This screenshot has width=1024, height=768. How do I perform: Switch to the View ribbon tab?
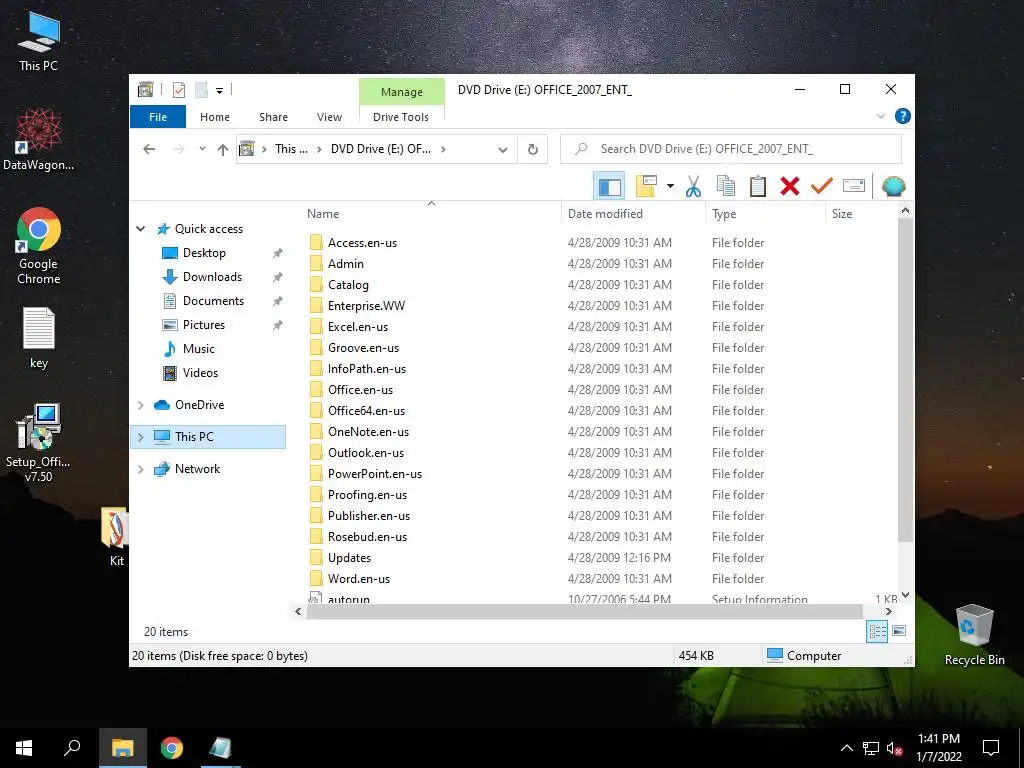[329, 117]
